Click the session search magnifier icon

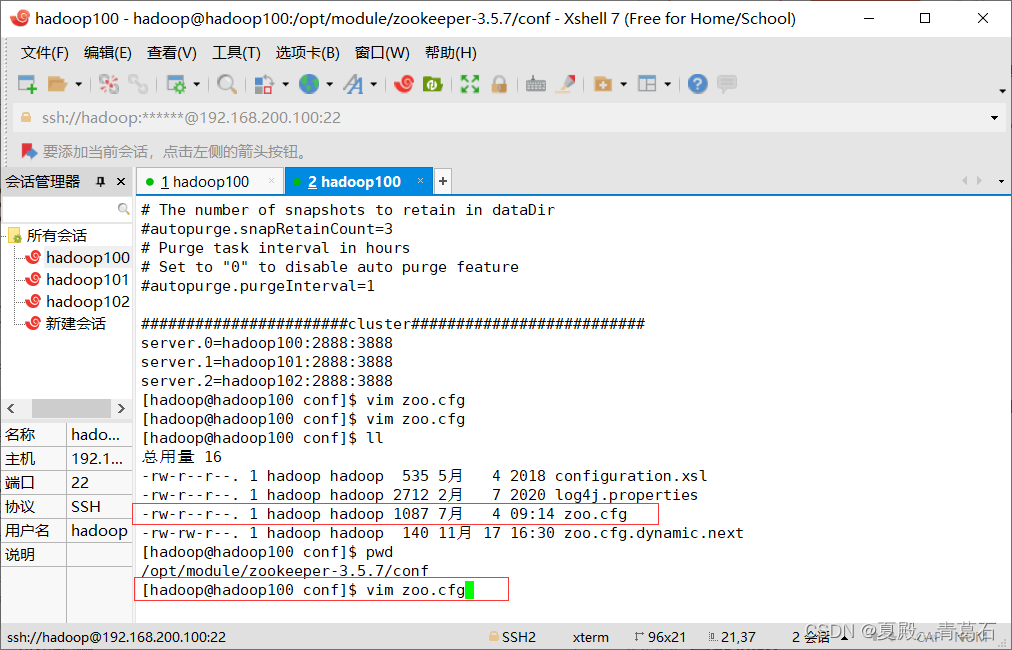(123, 208)
